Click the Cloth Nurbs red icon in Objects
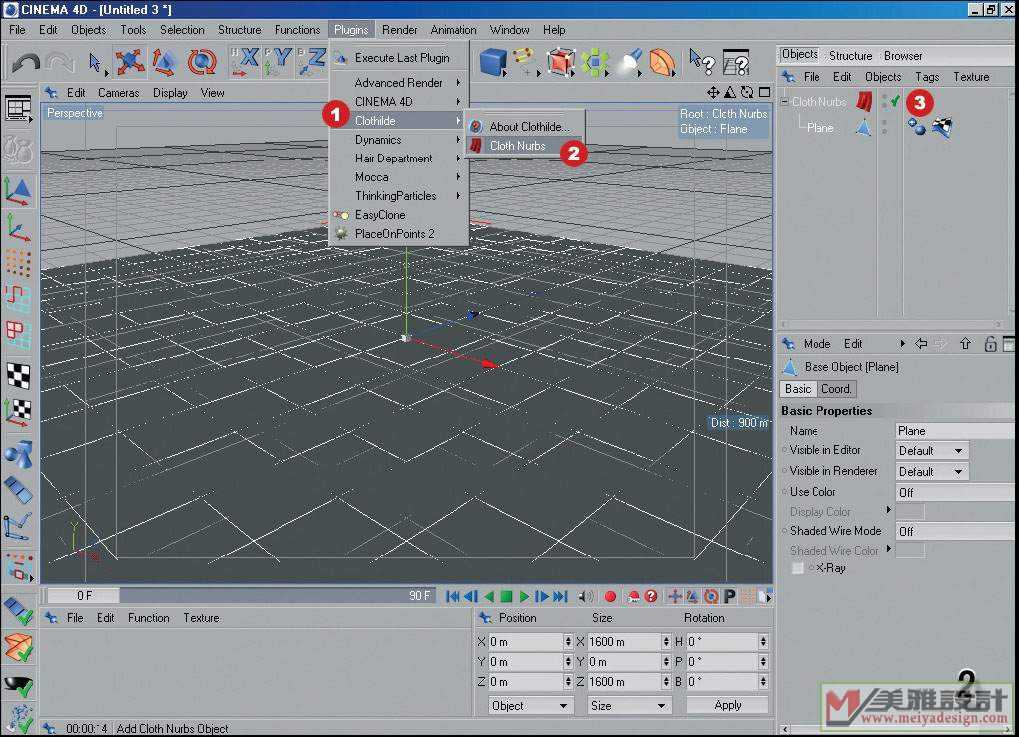Viewport: 1019px width, 737px height. click(x=864, y=101)
